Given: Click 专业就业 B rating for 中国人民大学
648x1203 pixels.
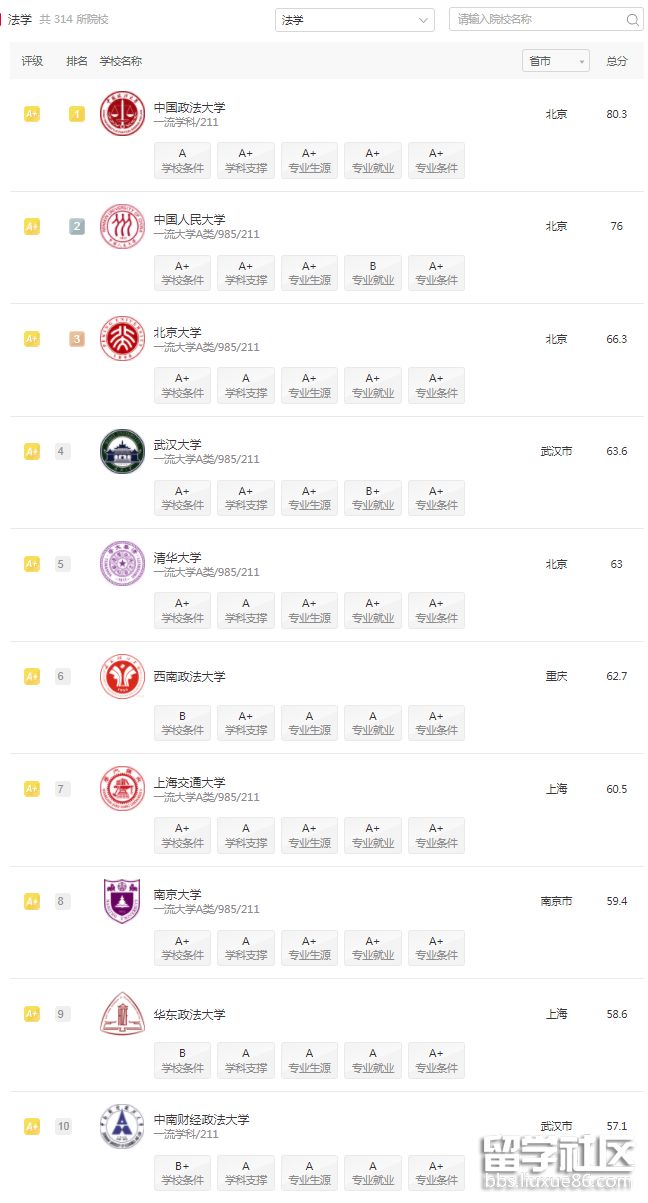Looking at the screenshot, I should click(372, 273).
